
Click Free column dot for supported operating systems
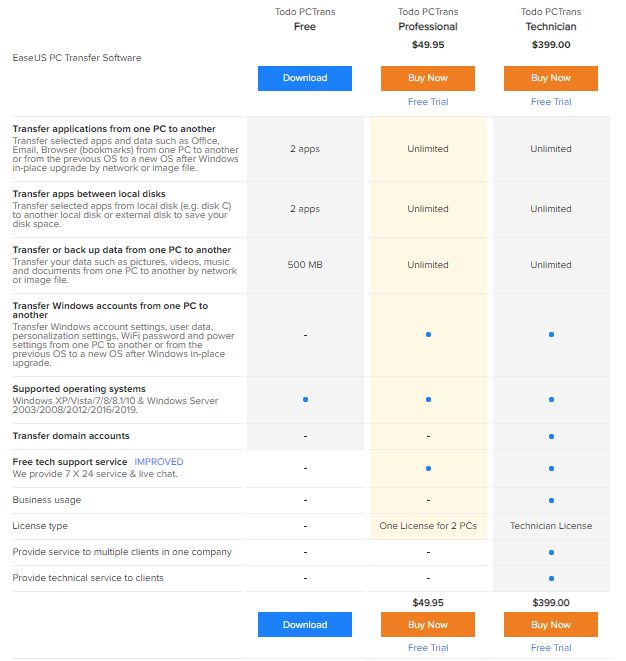click(x=305, y=400)
